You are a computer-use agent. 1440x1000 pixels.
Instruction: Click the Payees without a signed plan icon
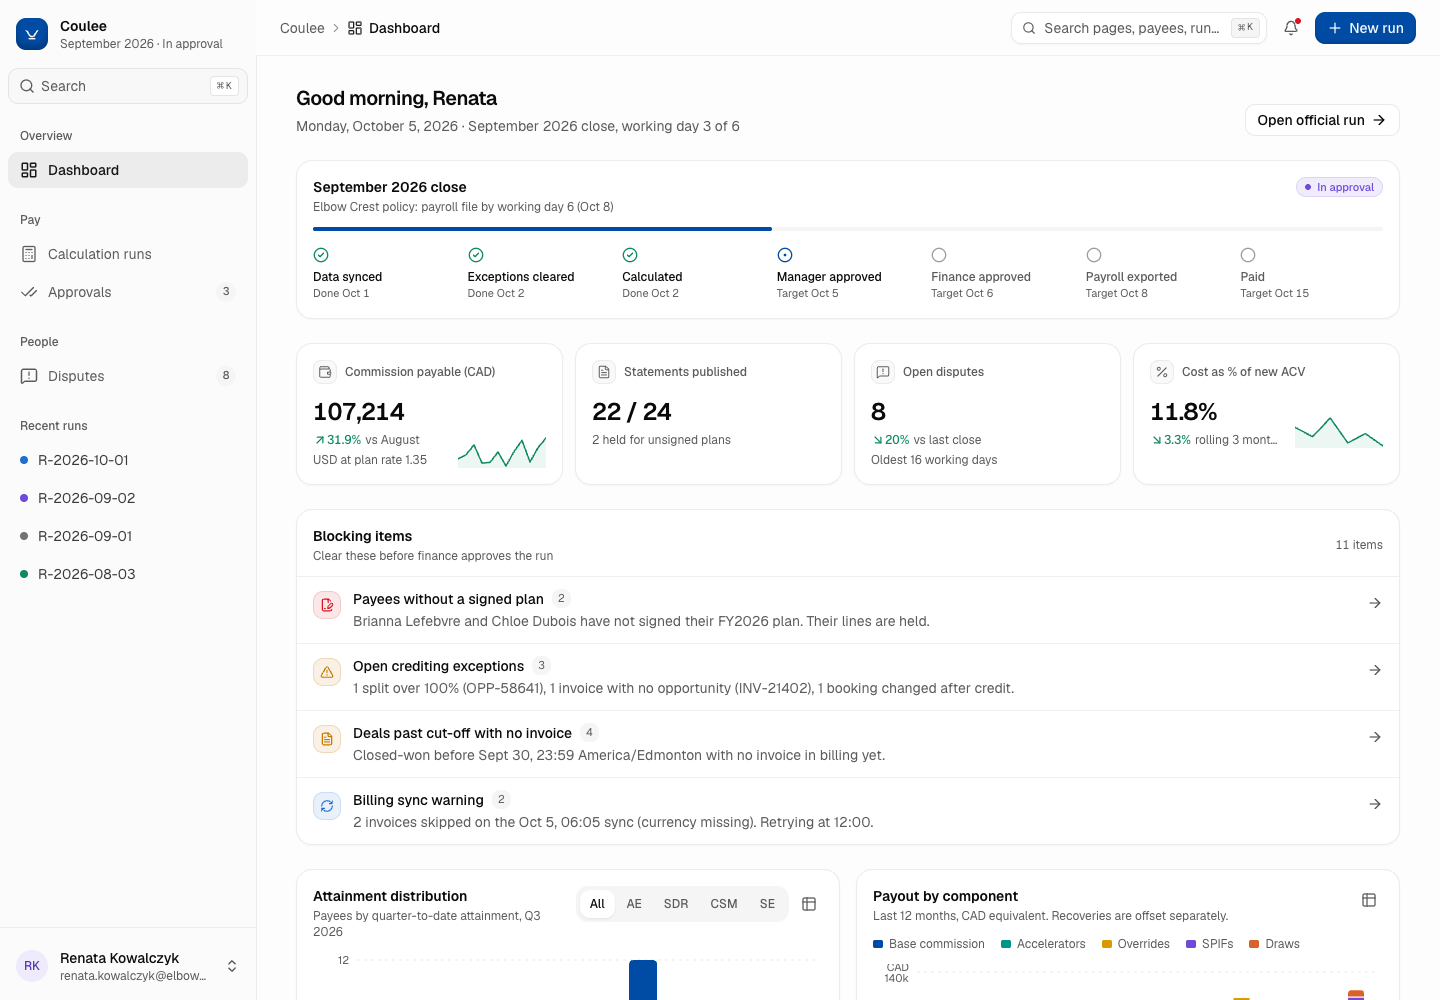pos(327,605)
